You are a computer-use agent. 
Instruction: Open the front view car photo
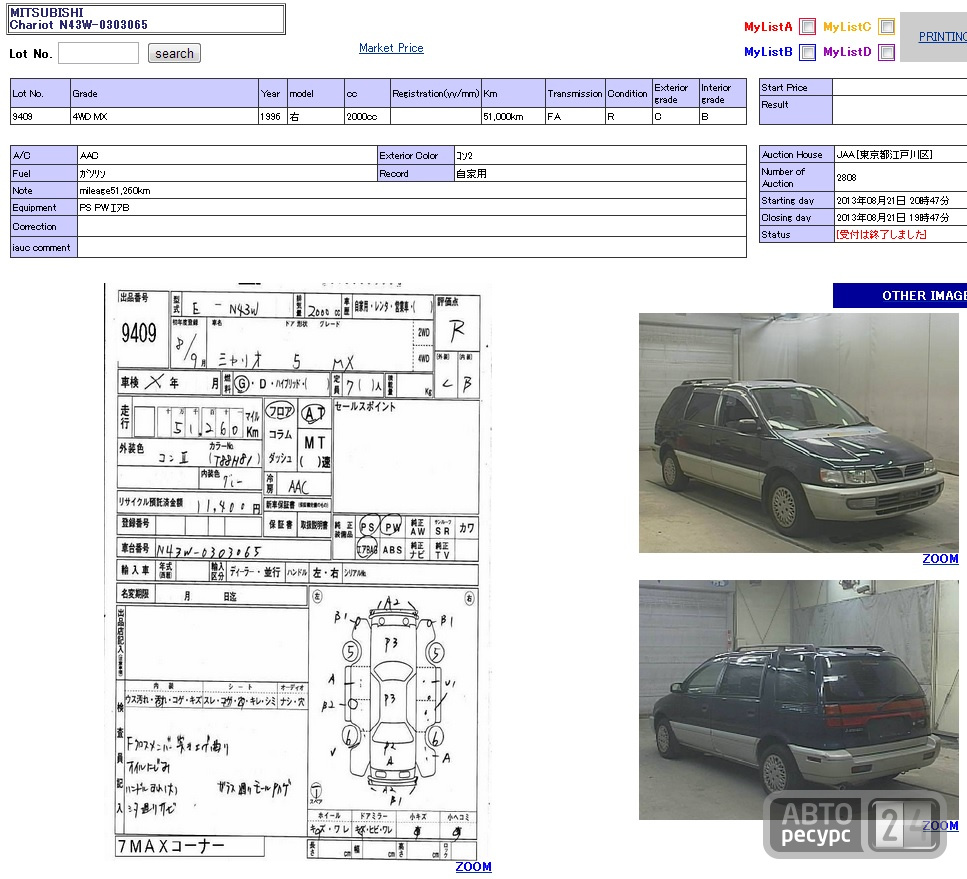coord(799,433)
